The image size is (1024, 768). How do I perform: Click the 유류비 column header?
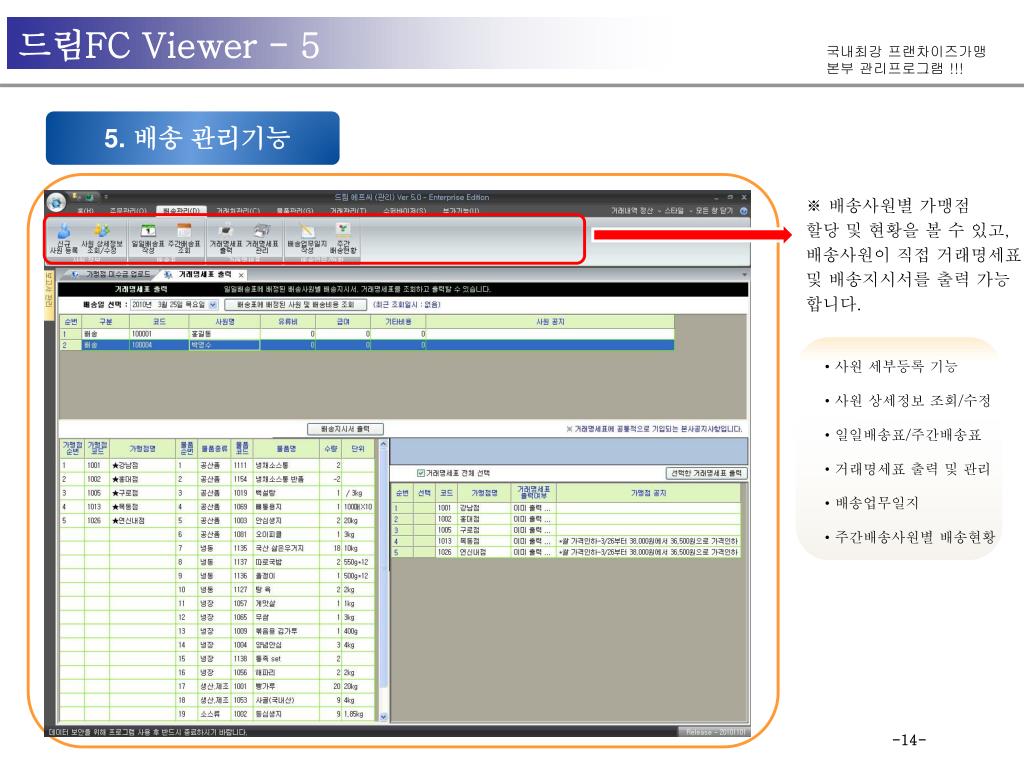pyautogui.click(x=288, y=322)
